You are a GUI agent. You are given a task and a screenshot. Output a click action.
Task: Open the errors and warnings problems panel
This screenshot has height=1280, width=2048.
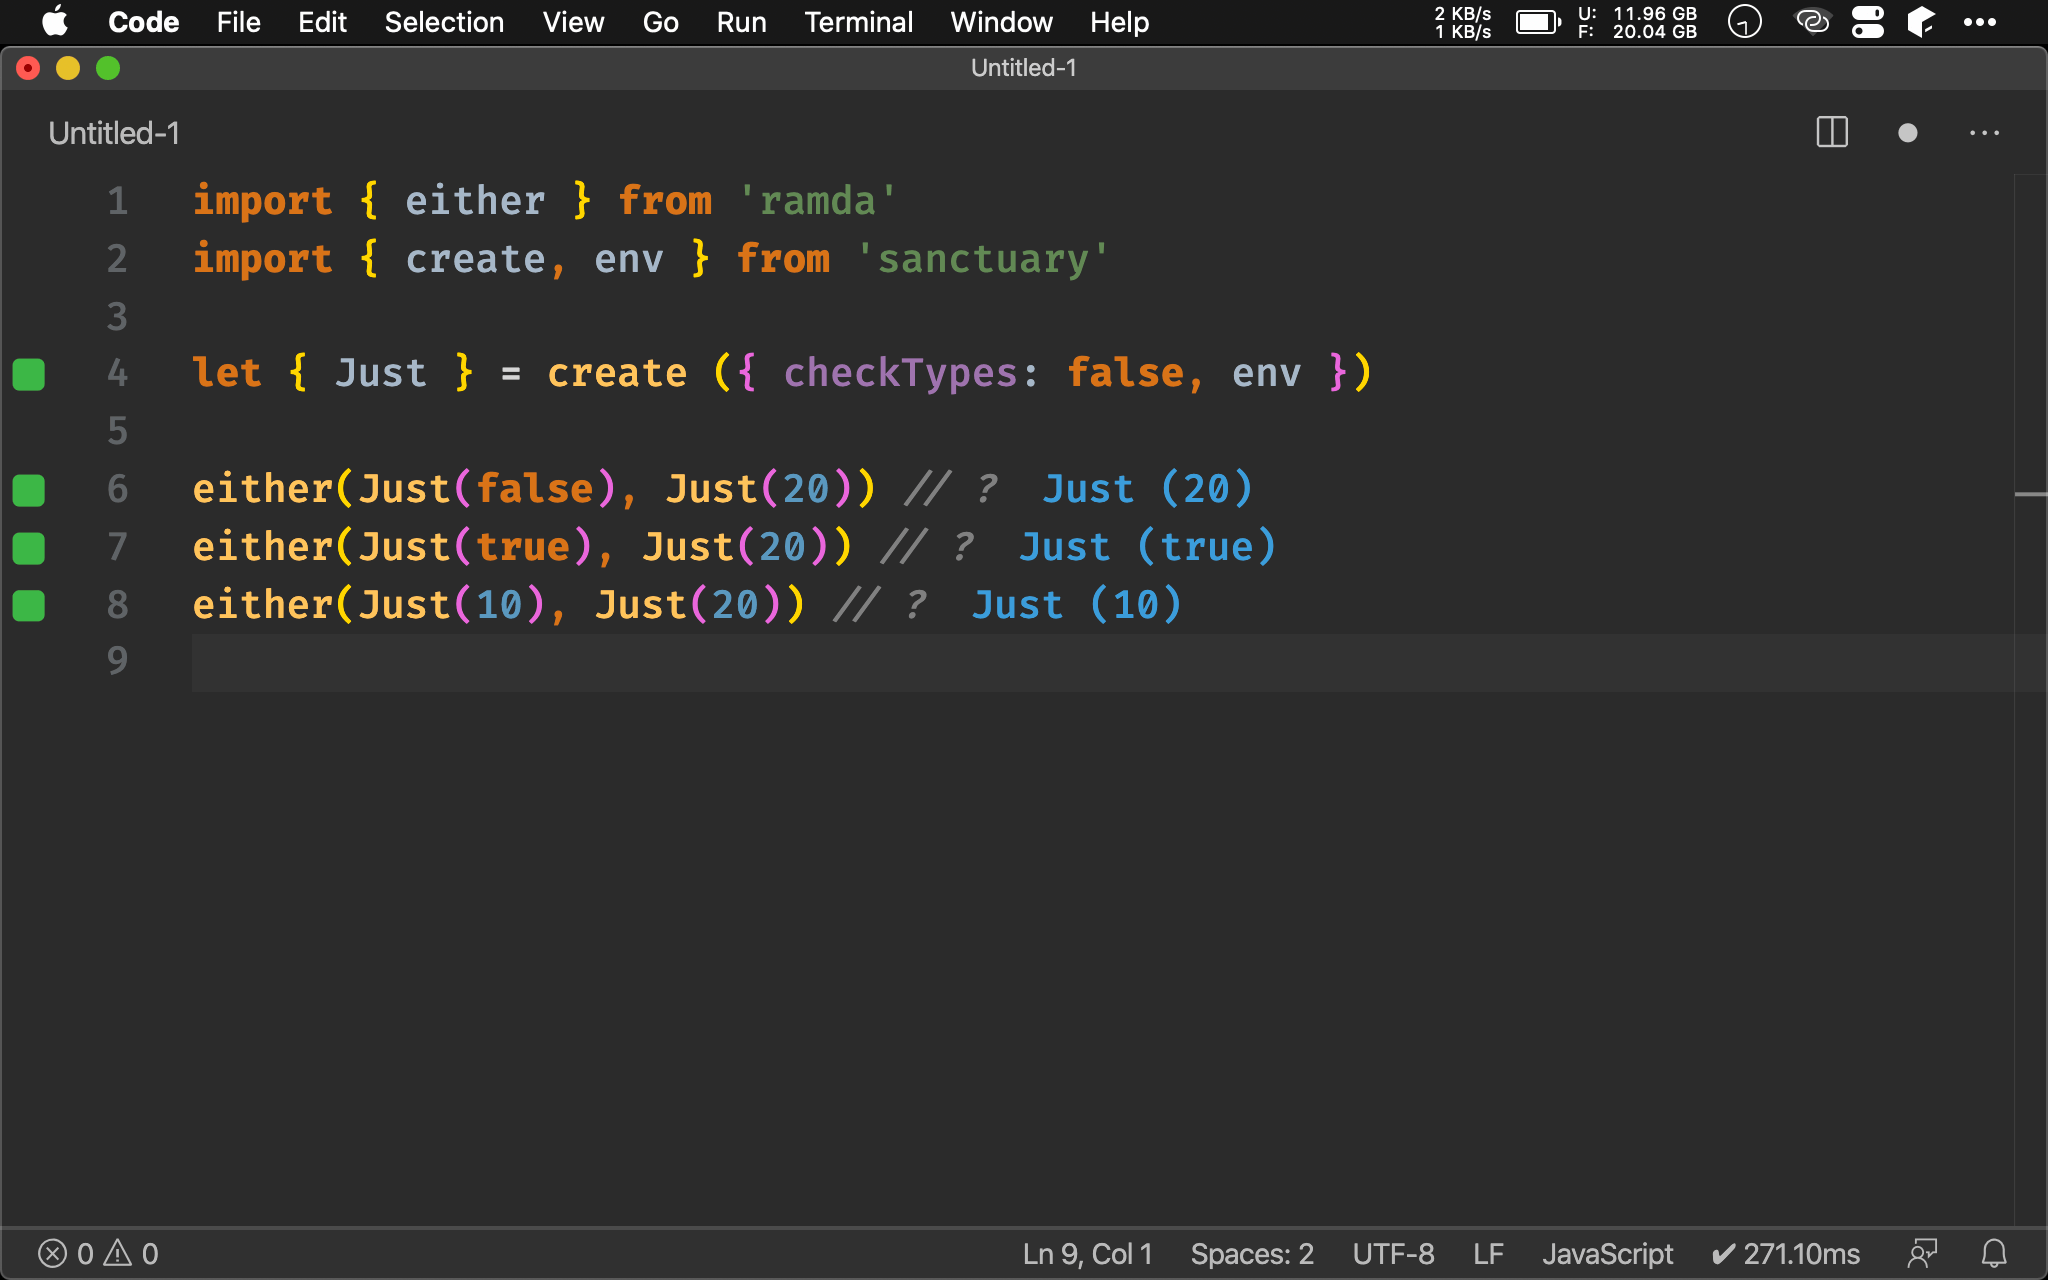pyautogui.click(x=98, y=1254)
